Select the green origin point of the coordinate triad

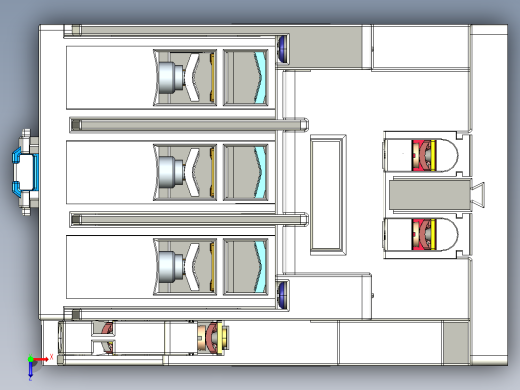[31, 359]
